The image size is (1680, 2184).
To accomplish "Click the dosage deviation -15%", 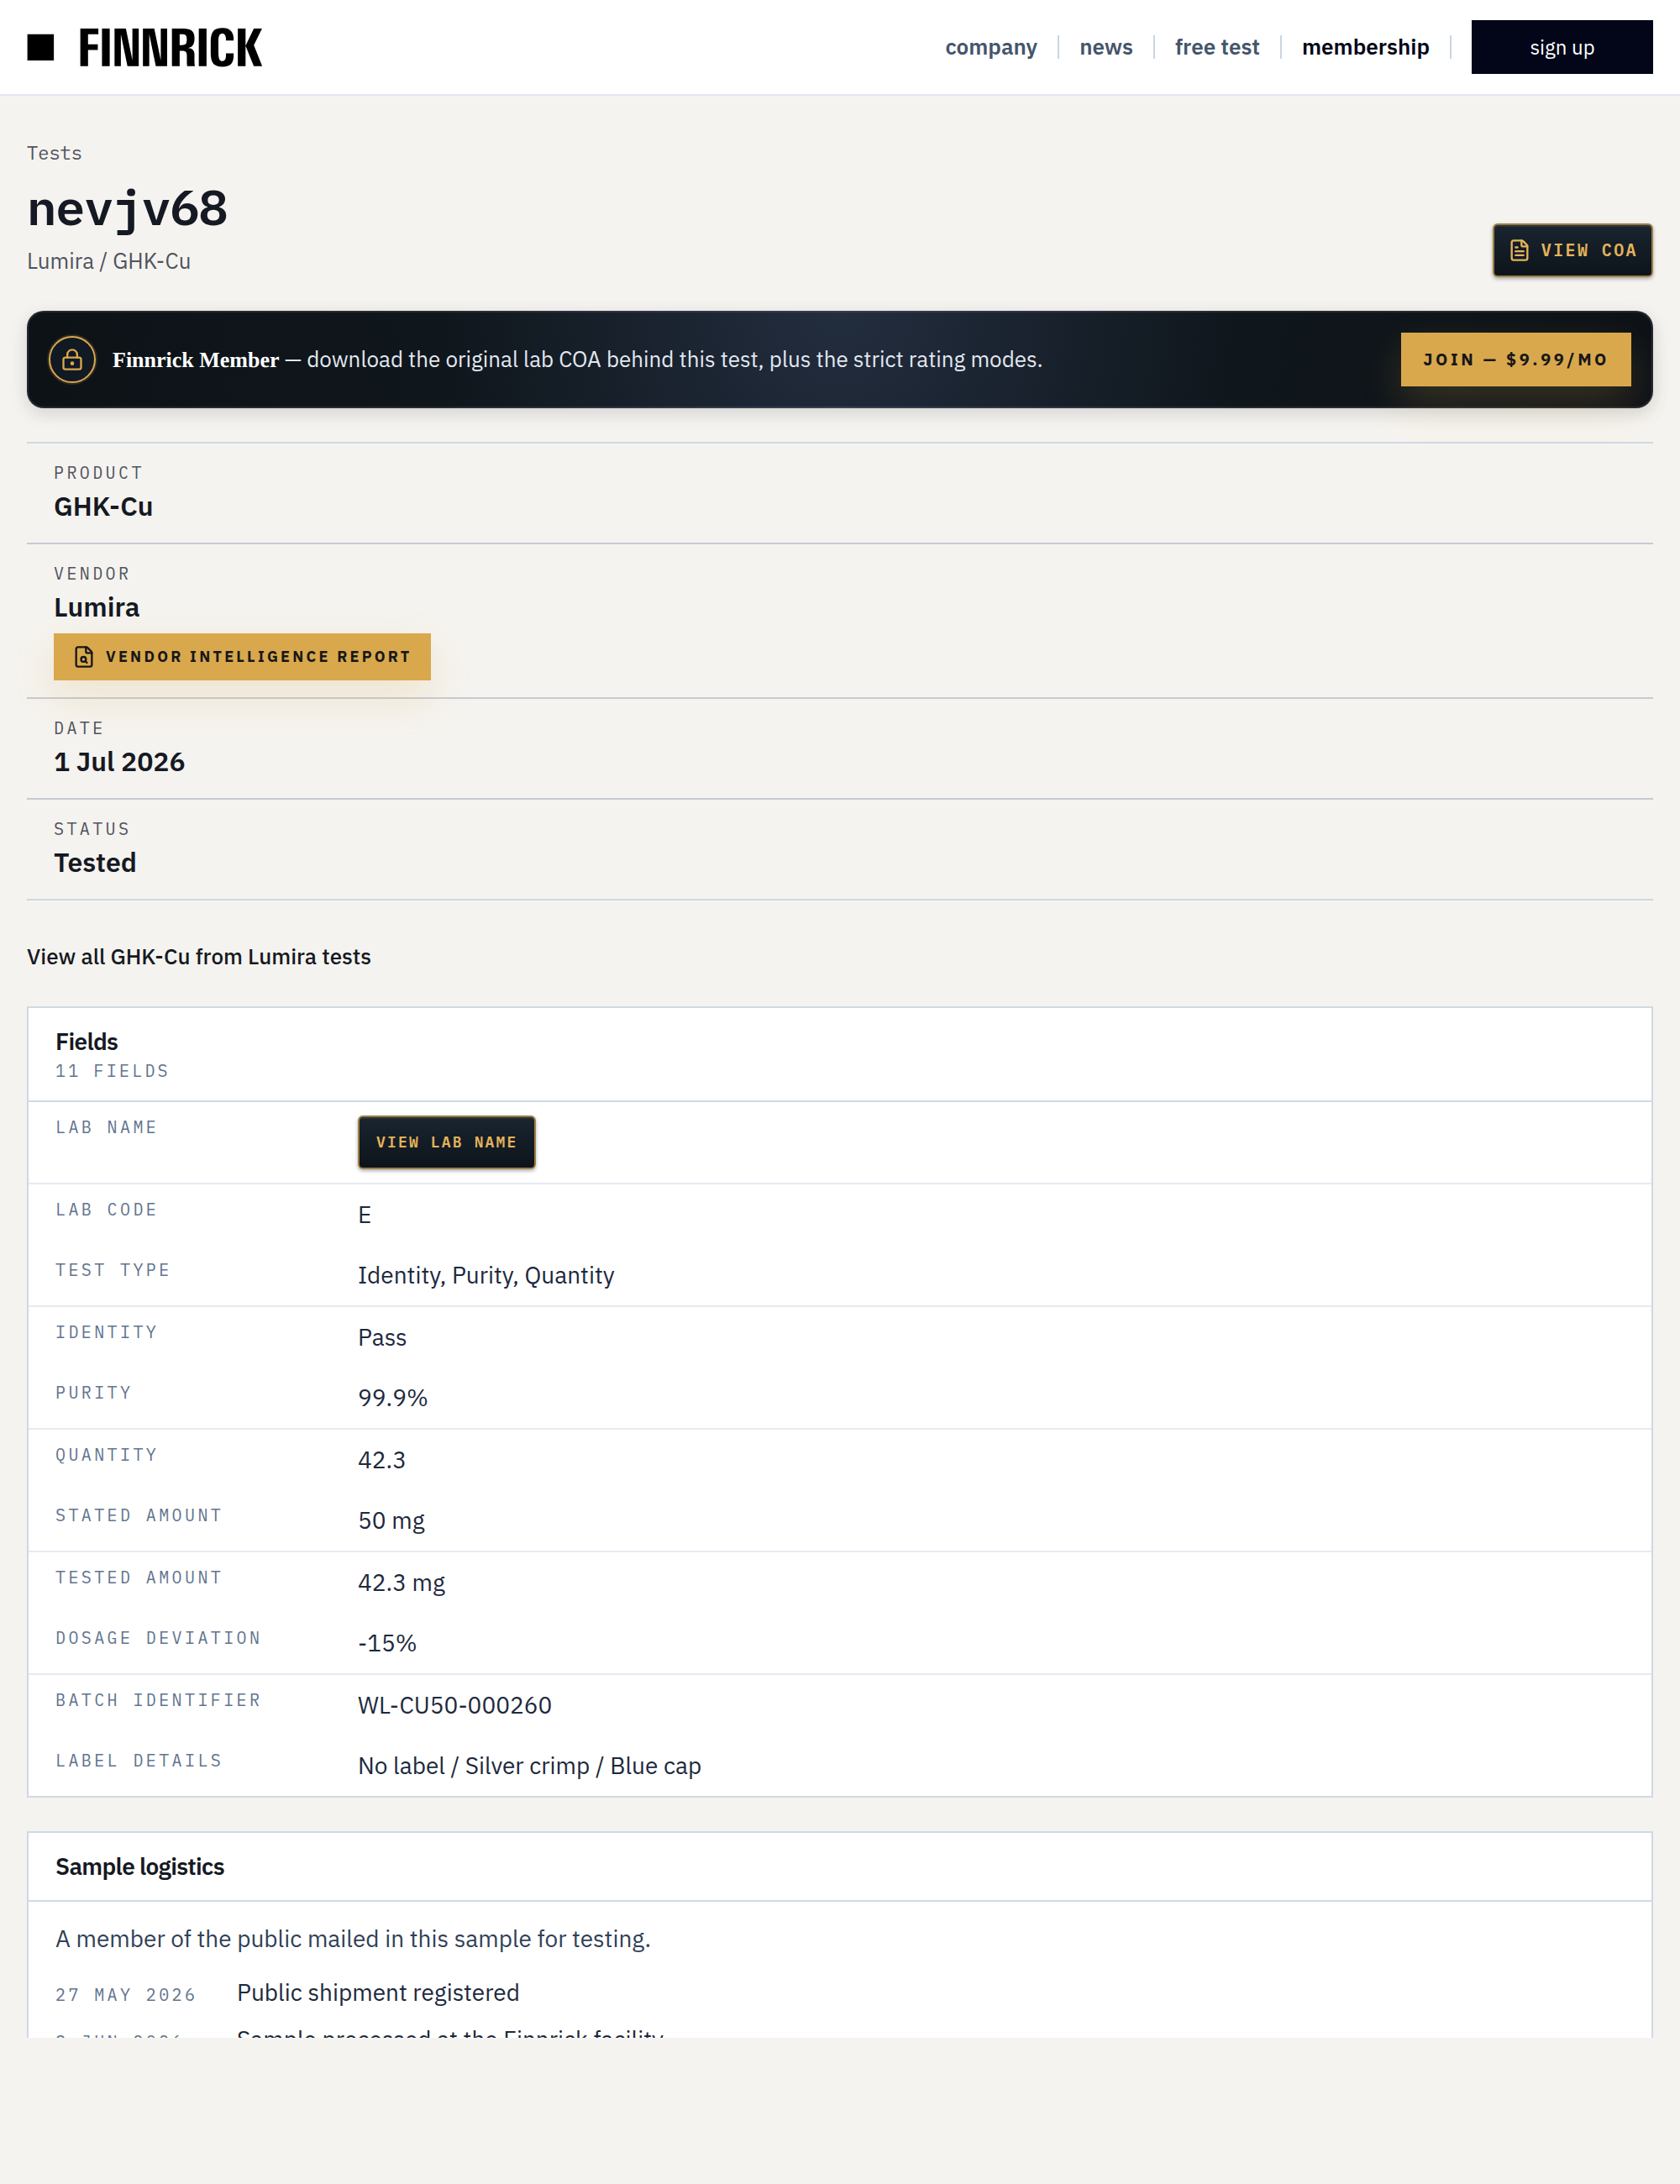I will click(387, 1643).
